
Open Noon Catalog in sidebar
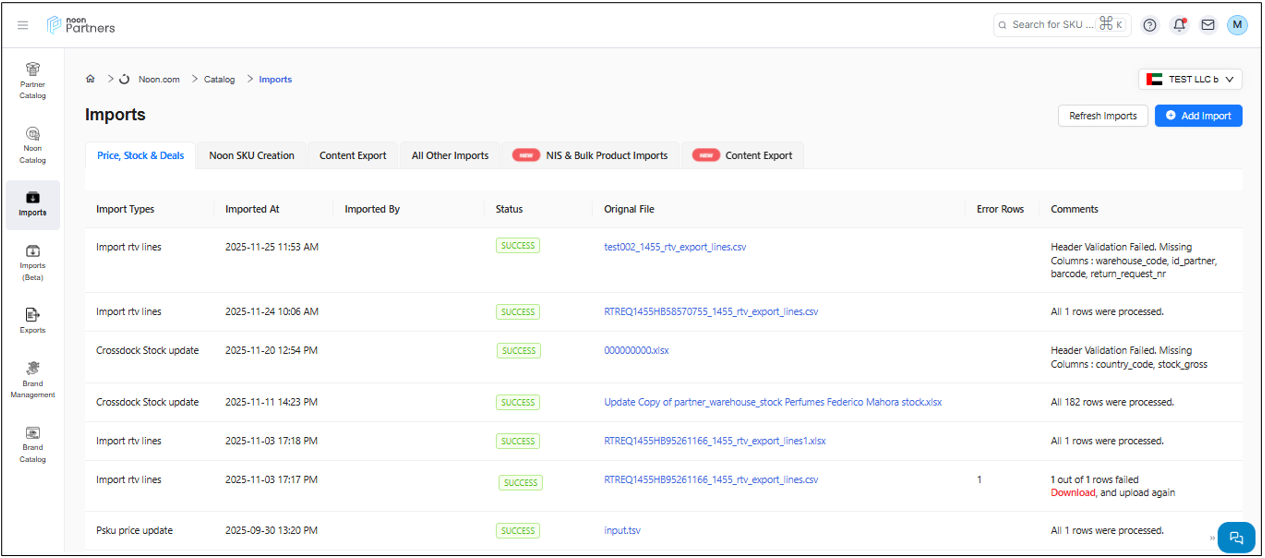tap(33, 144)
